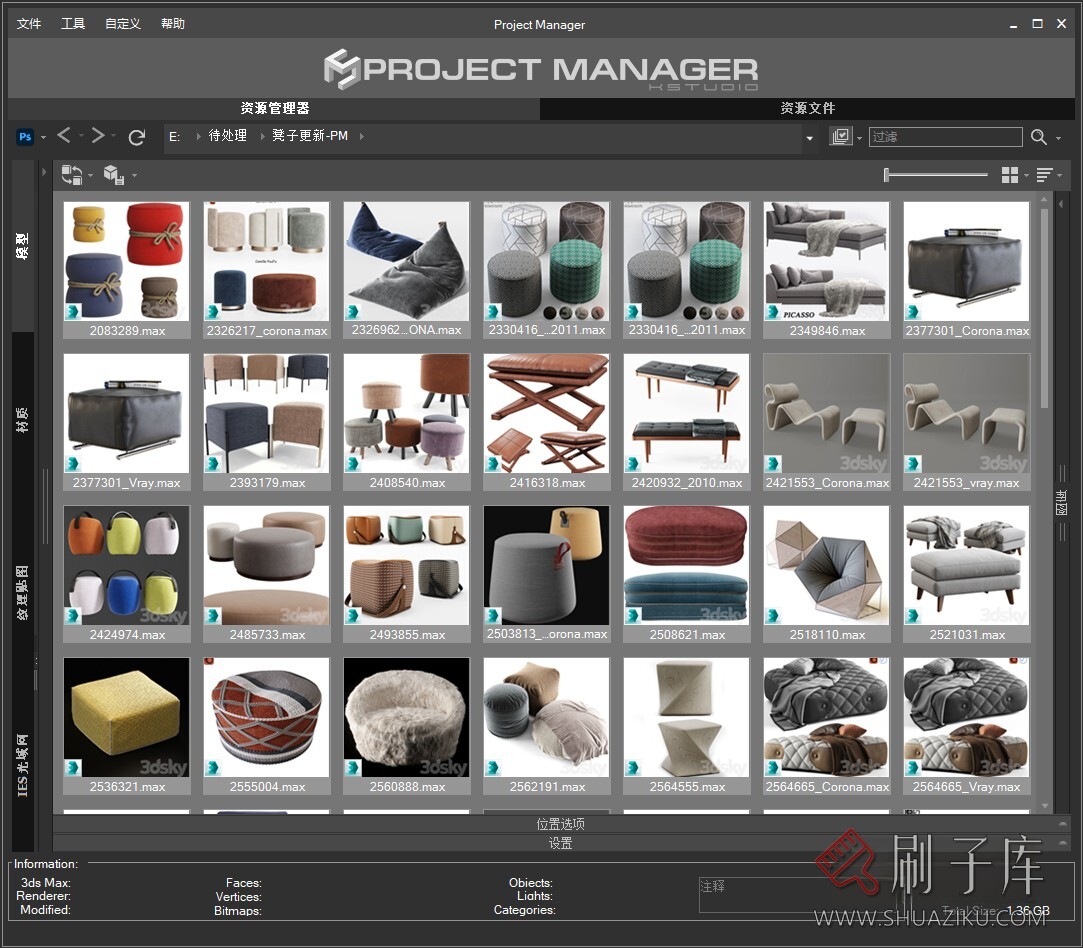1083x948 pixels.
Task: Click the filter checklist icon beside the search box
Action: pos(841,137)
